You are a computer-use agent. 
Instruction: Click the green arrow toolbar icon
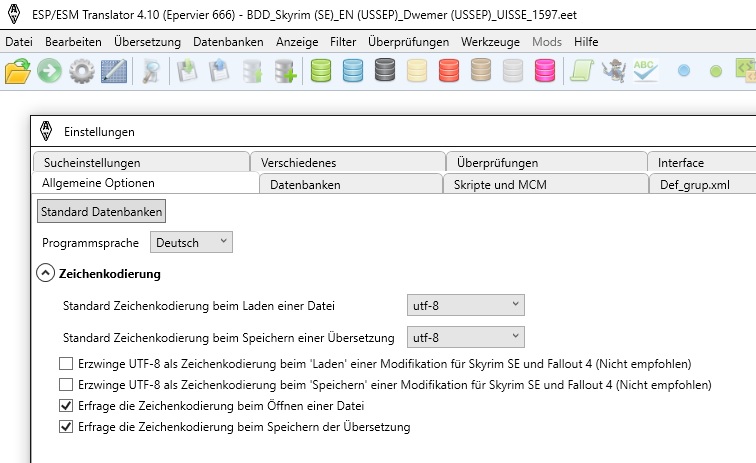50,72
